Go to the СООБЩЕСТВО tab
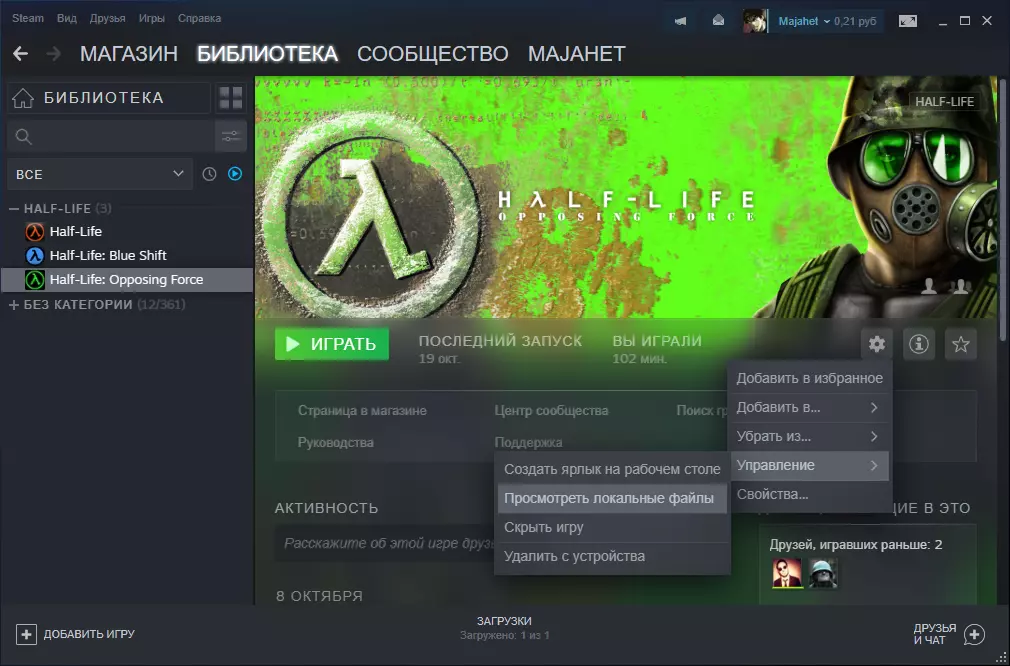The image size is (1010, 666). click(433, 53)
